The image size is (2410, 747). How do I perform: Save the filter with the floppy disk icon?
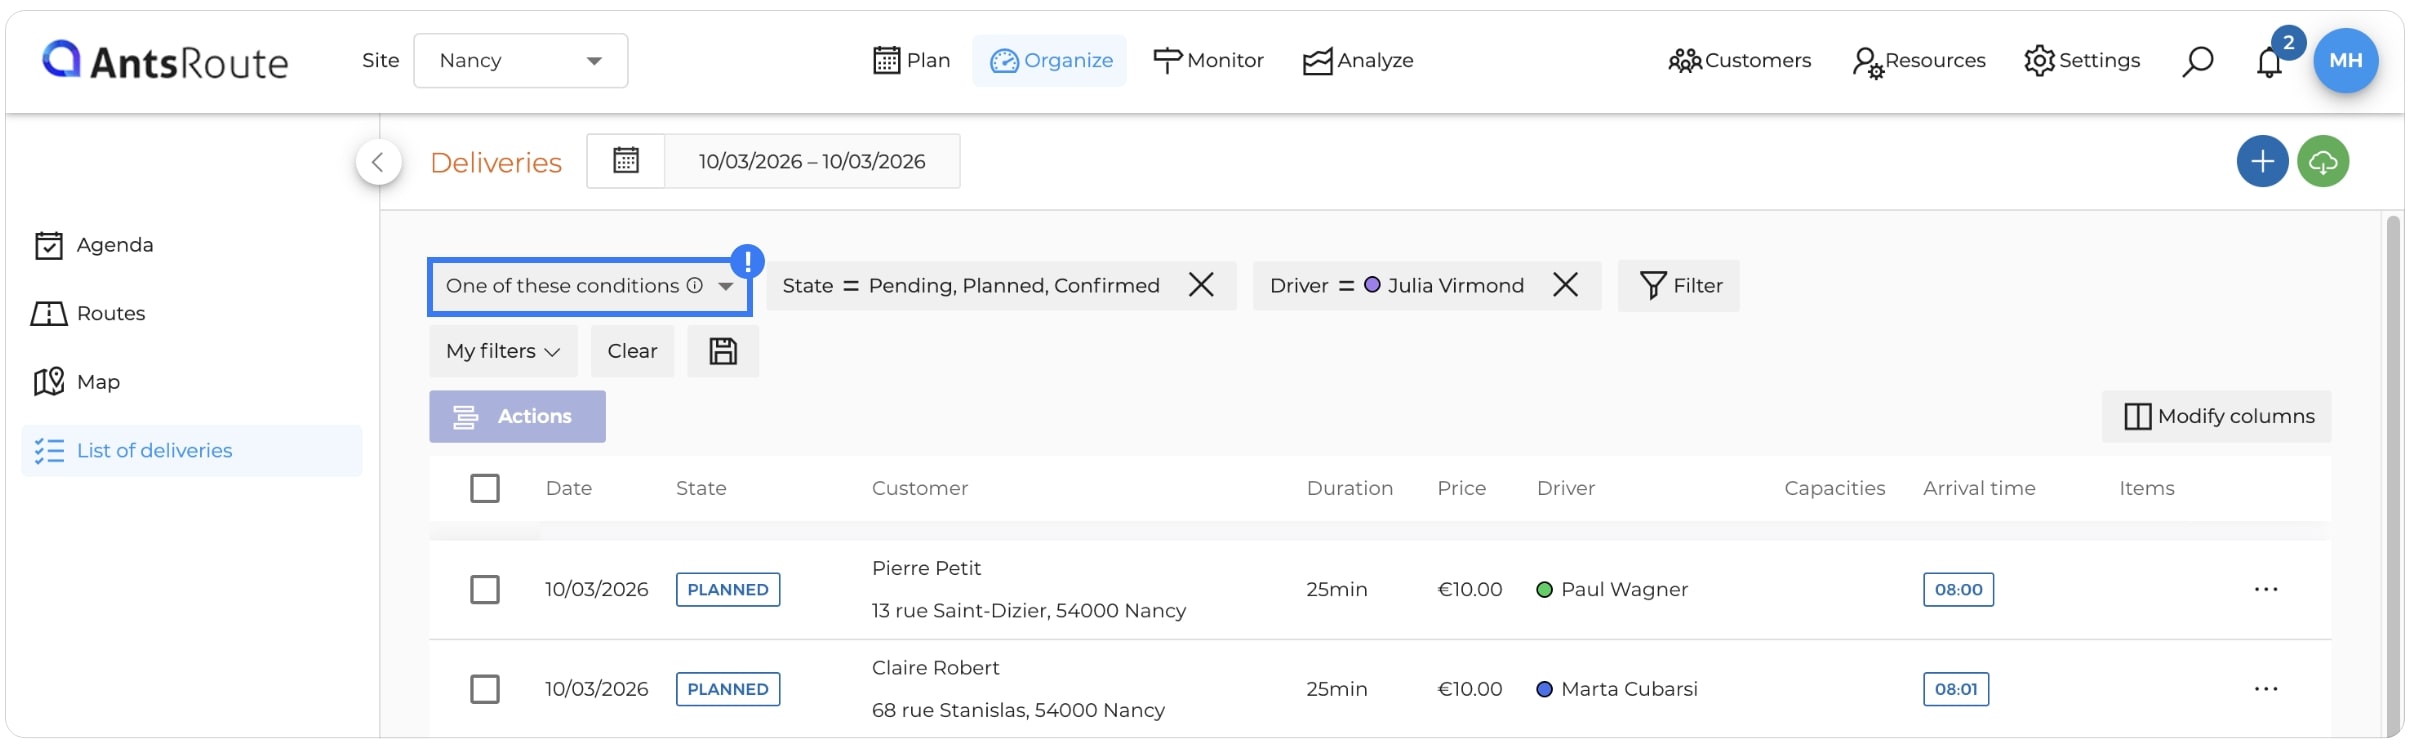tap(723, 351)
